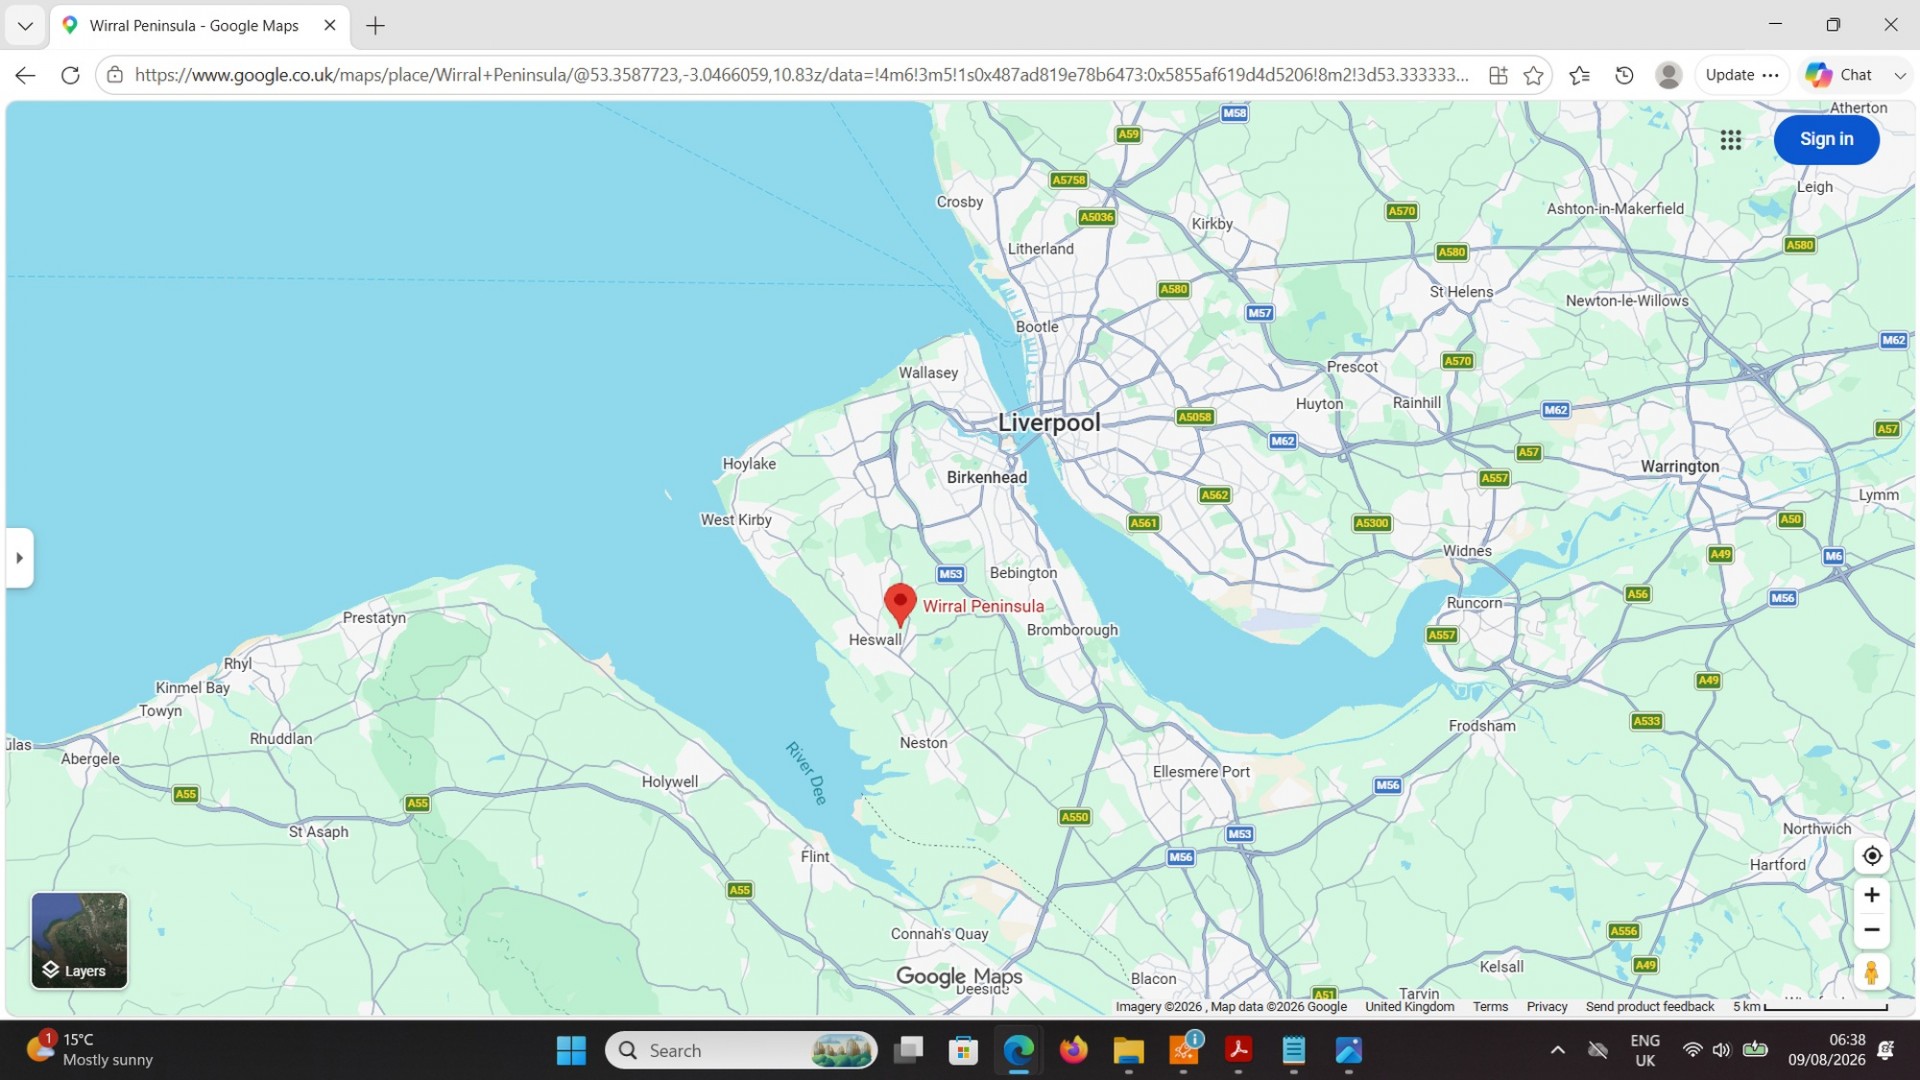Click the River Dee label
The height and width of the screenshot is (1080, 1920).
click(807, 773)
